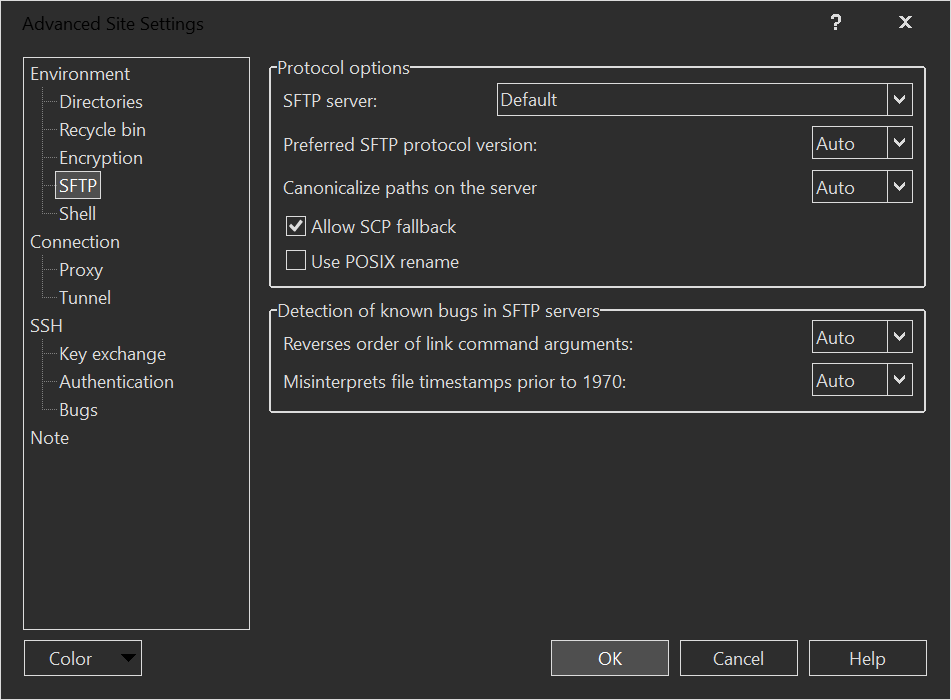Open Reverses order of link command arguments dropdown
951x700 pixels.
862,337
